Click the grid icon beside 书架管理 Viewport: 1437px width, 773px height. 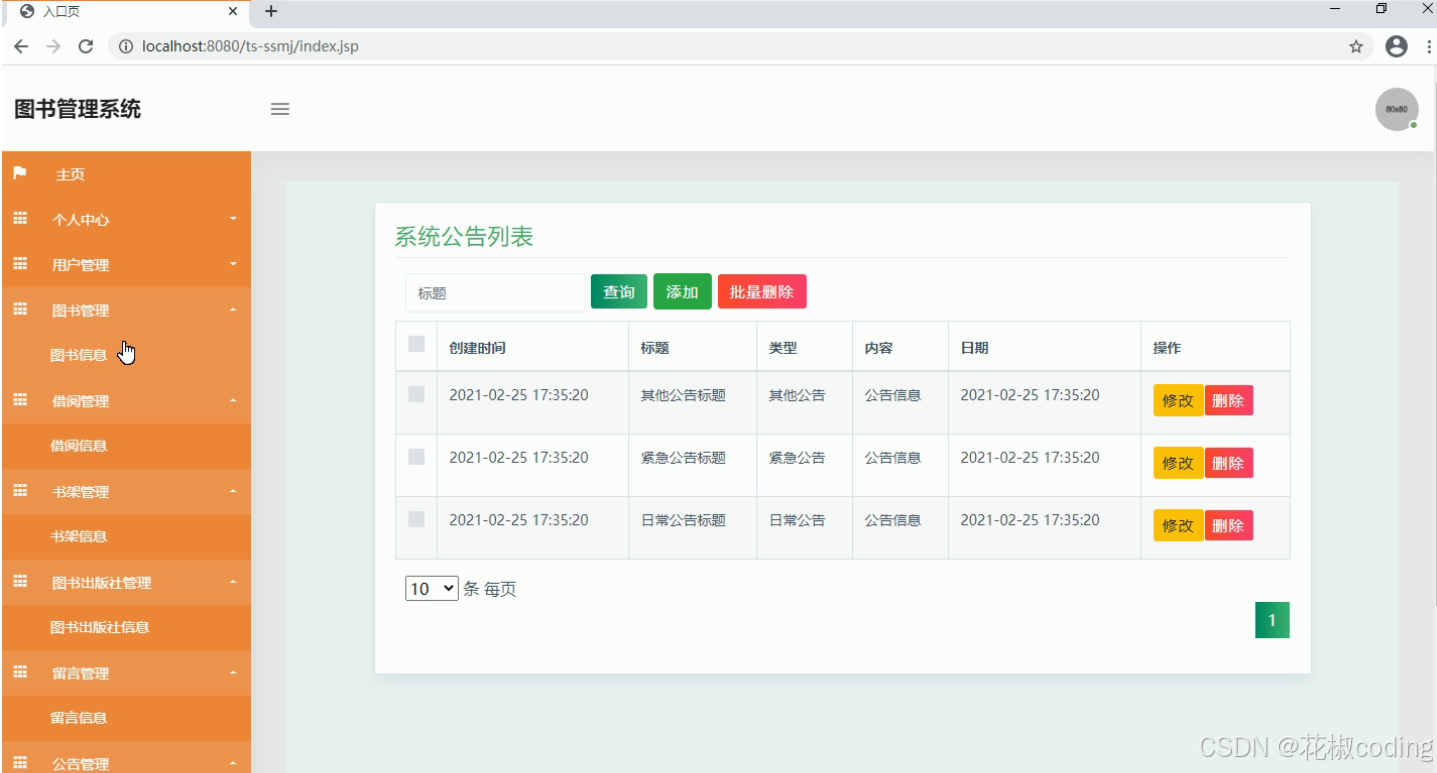pyautogui.click(x=19, y=491)
